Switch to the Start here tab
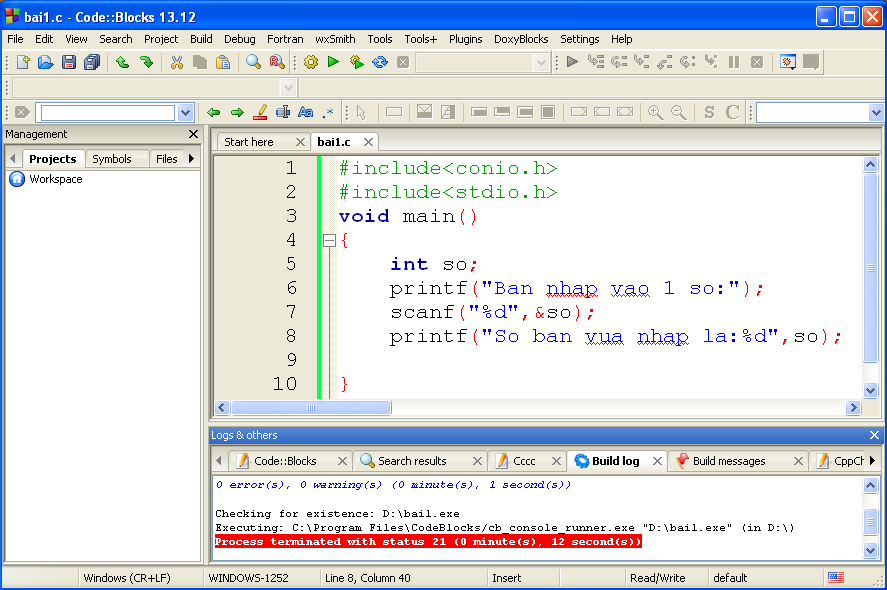 click(248, 142)
